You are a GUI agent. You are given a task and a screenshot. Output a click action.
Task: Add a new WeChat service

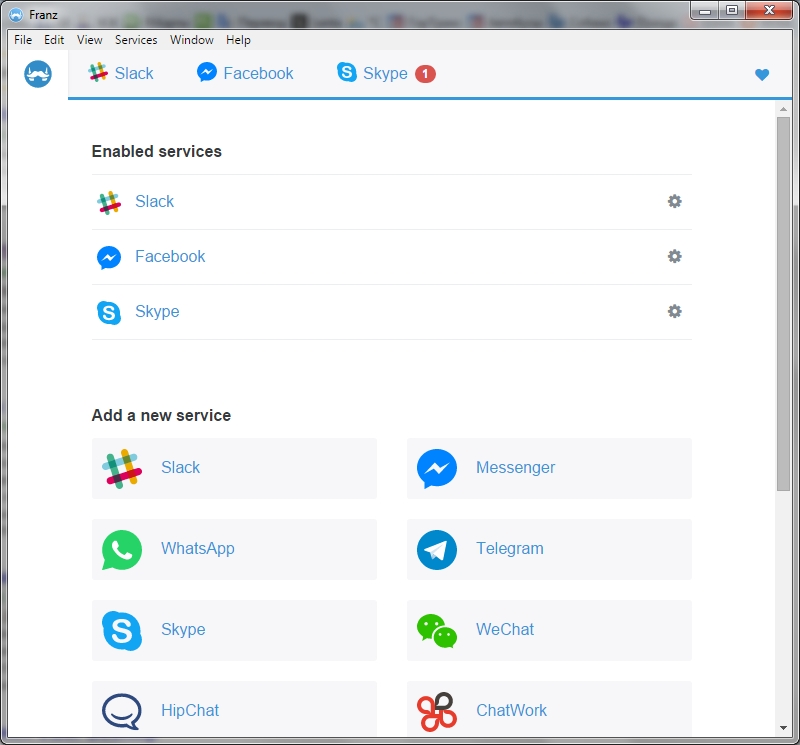[x=549, y=631]
